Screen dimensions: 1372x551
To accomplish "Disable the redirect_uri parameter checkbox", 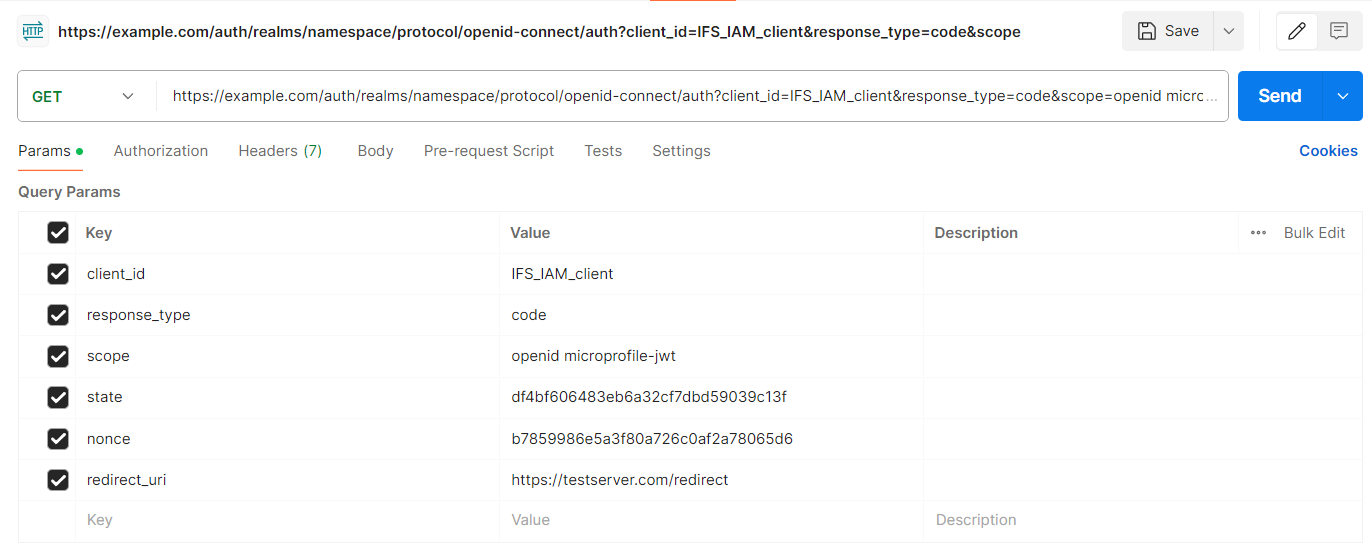I will point(58,480).
